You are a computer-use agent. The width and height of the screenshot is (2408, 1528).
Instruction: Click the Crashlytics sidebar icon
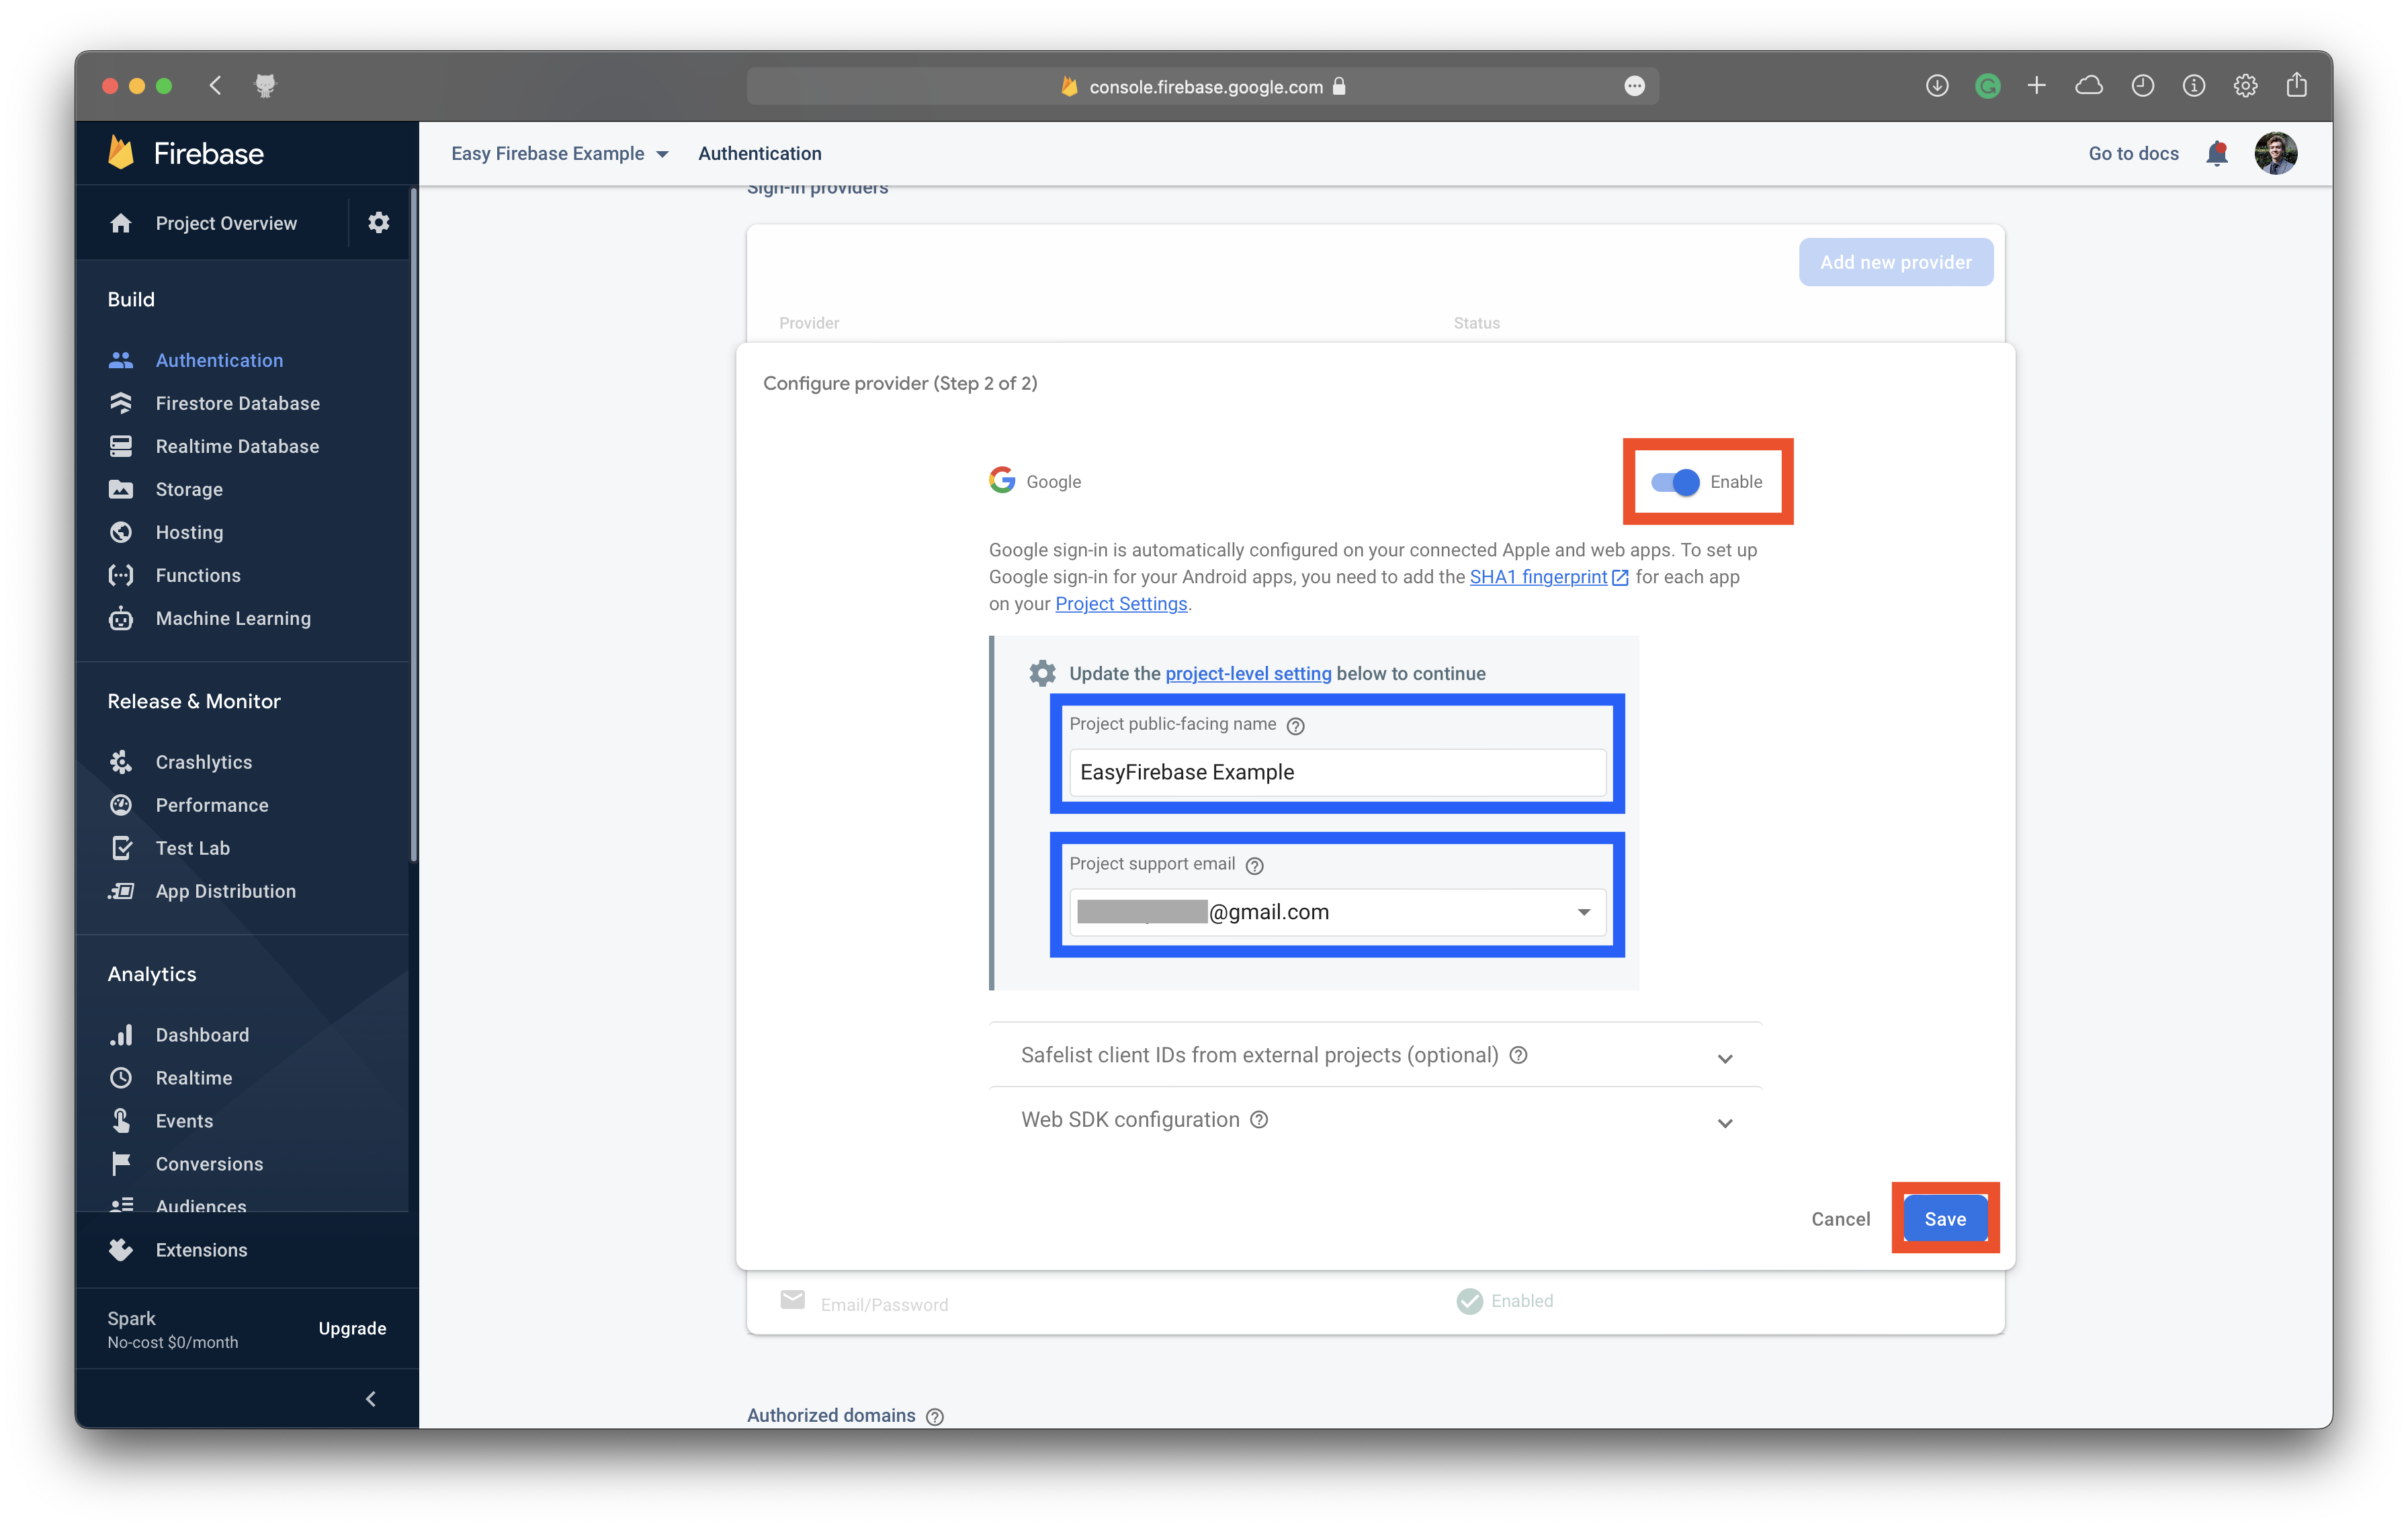pos(121,762)
